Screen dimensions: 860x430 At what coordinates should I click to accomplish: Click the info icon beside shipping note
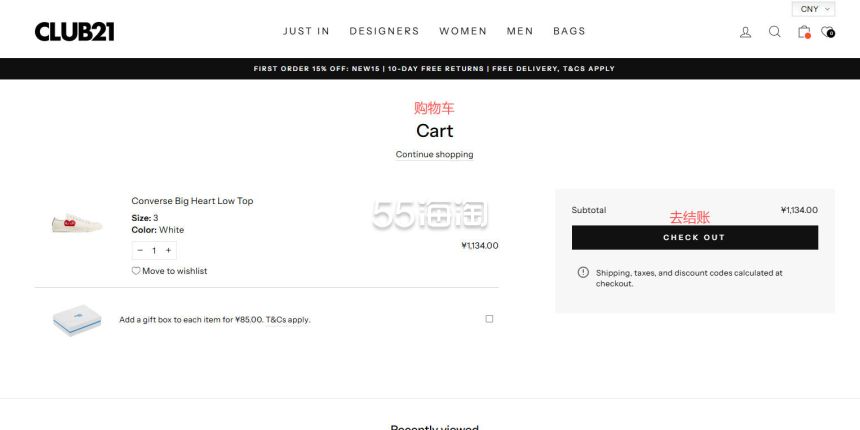tap(583, 272)
